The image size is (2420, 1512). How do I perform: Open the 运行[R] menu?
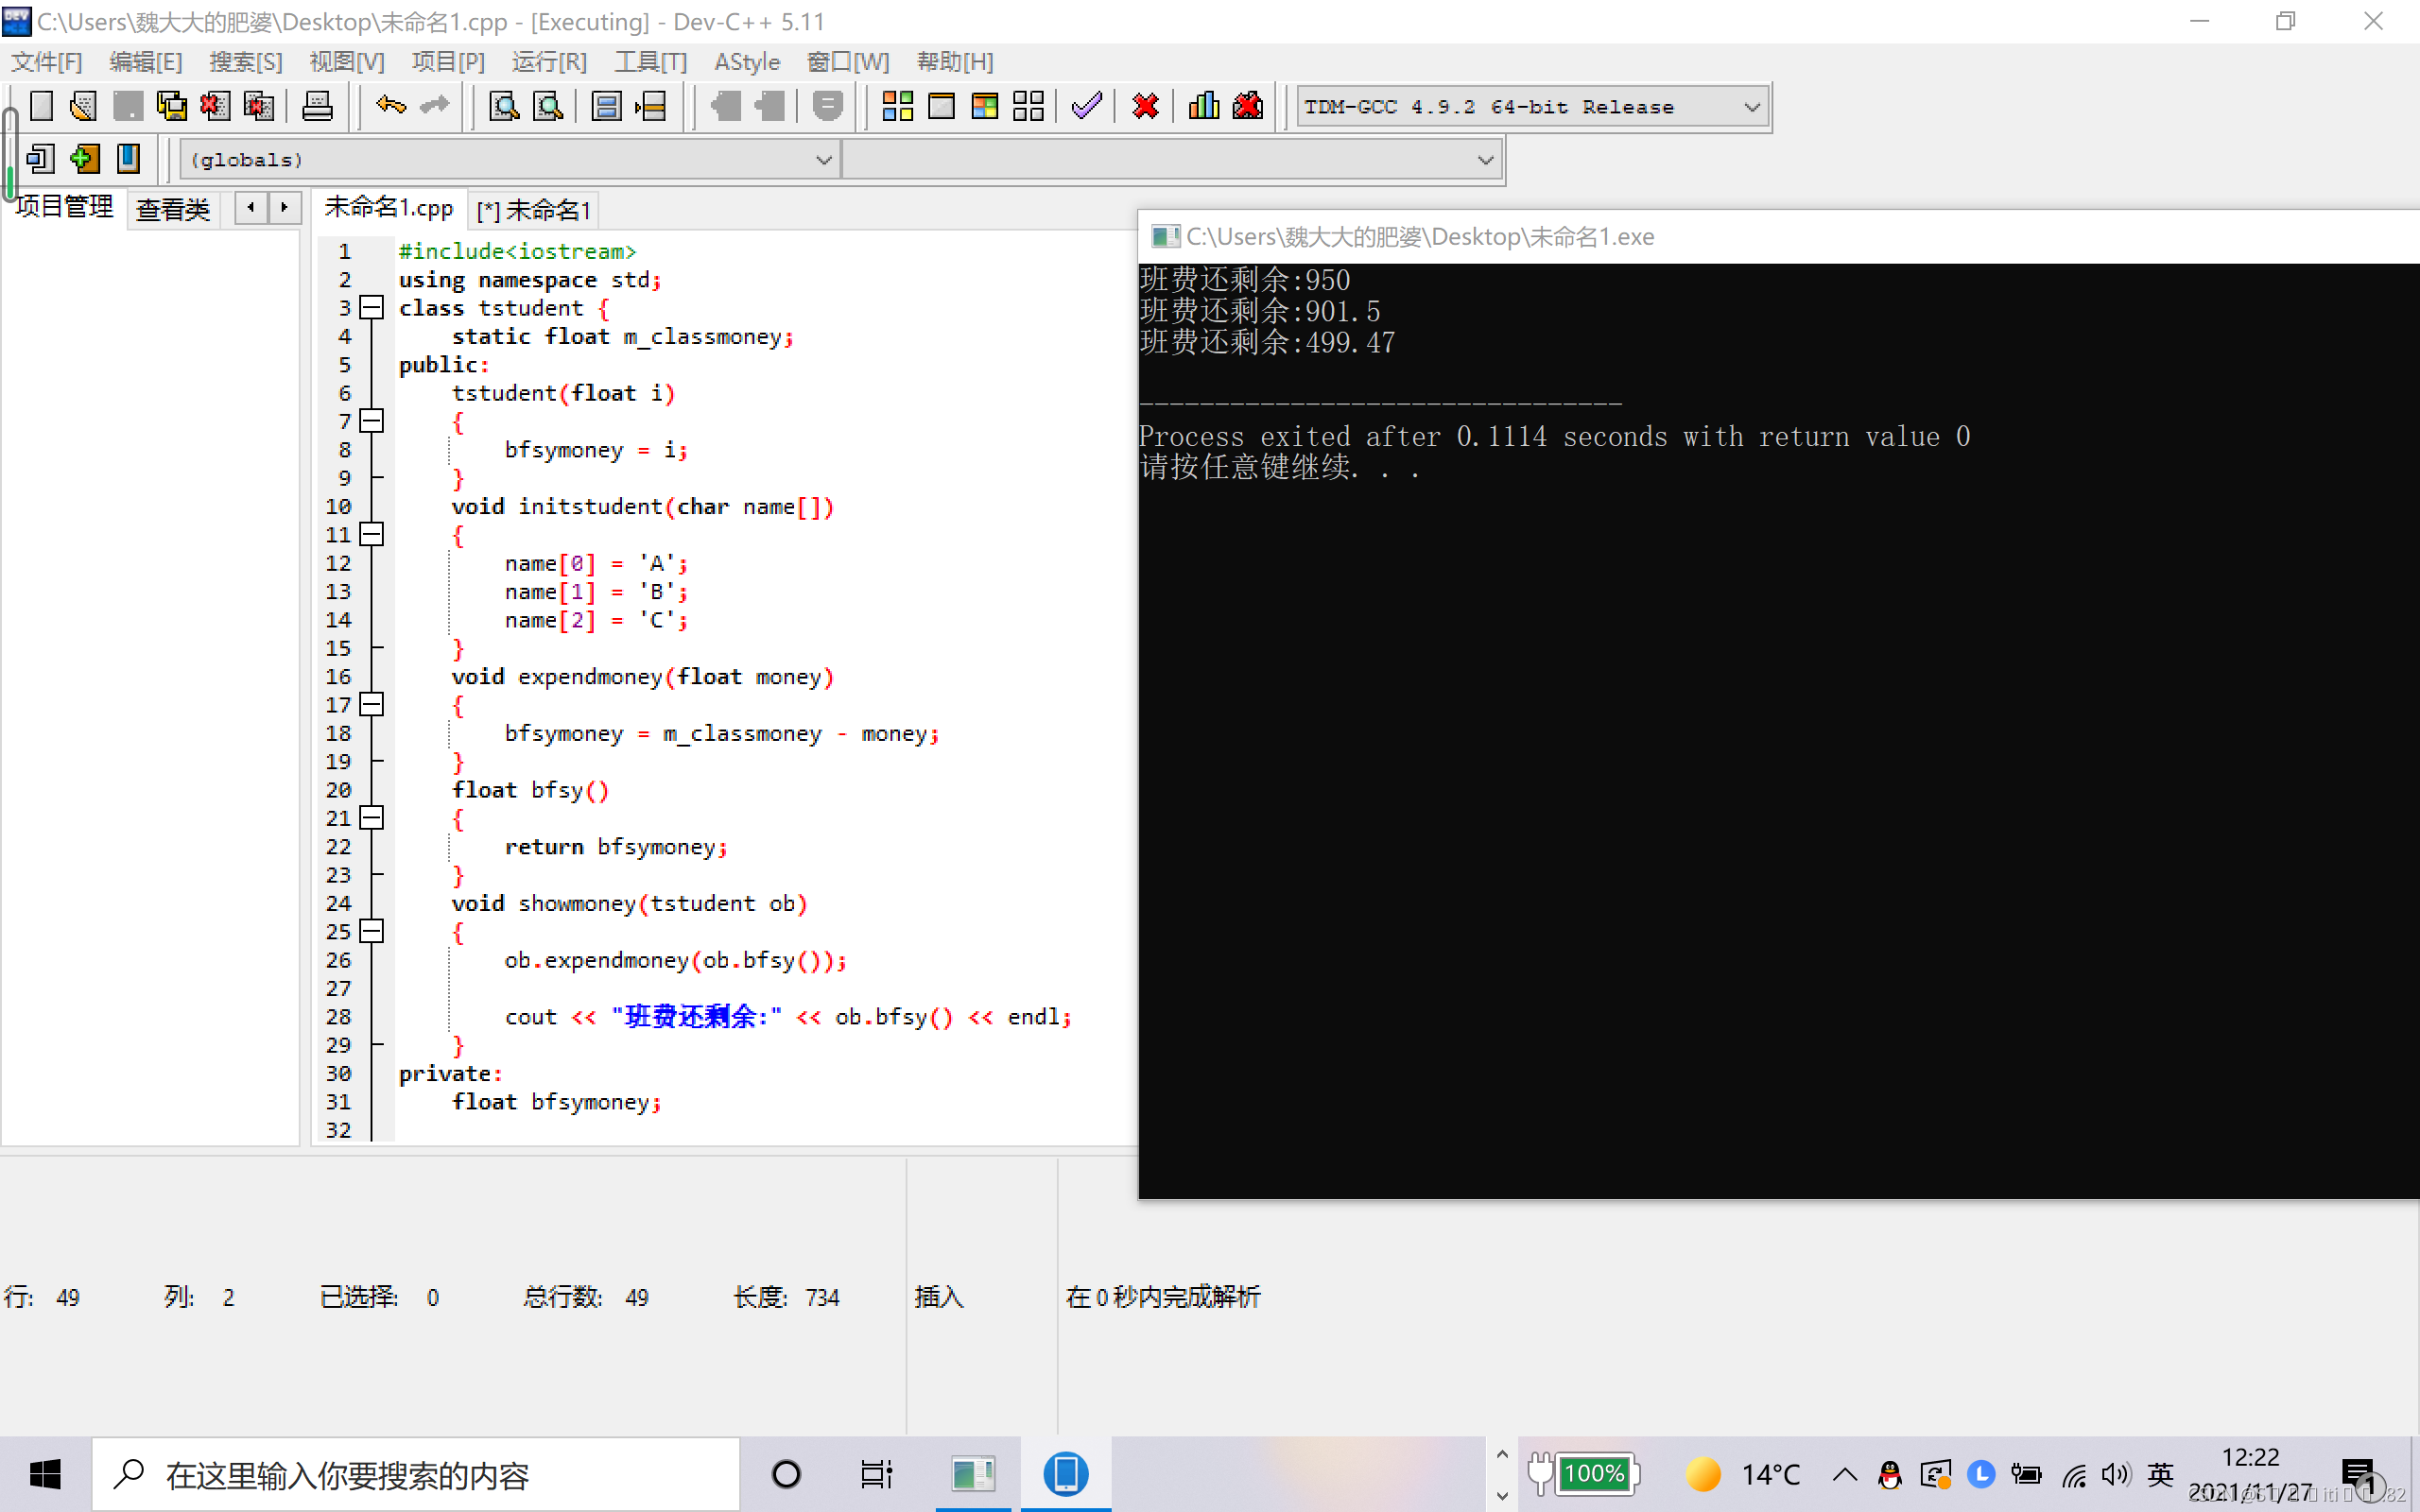[x=549, y=62]
